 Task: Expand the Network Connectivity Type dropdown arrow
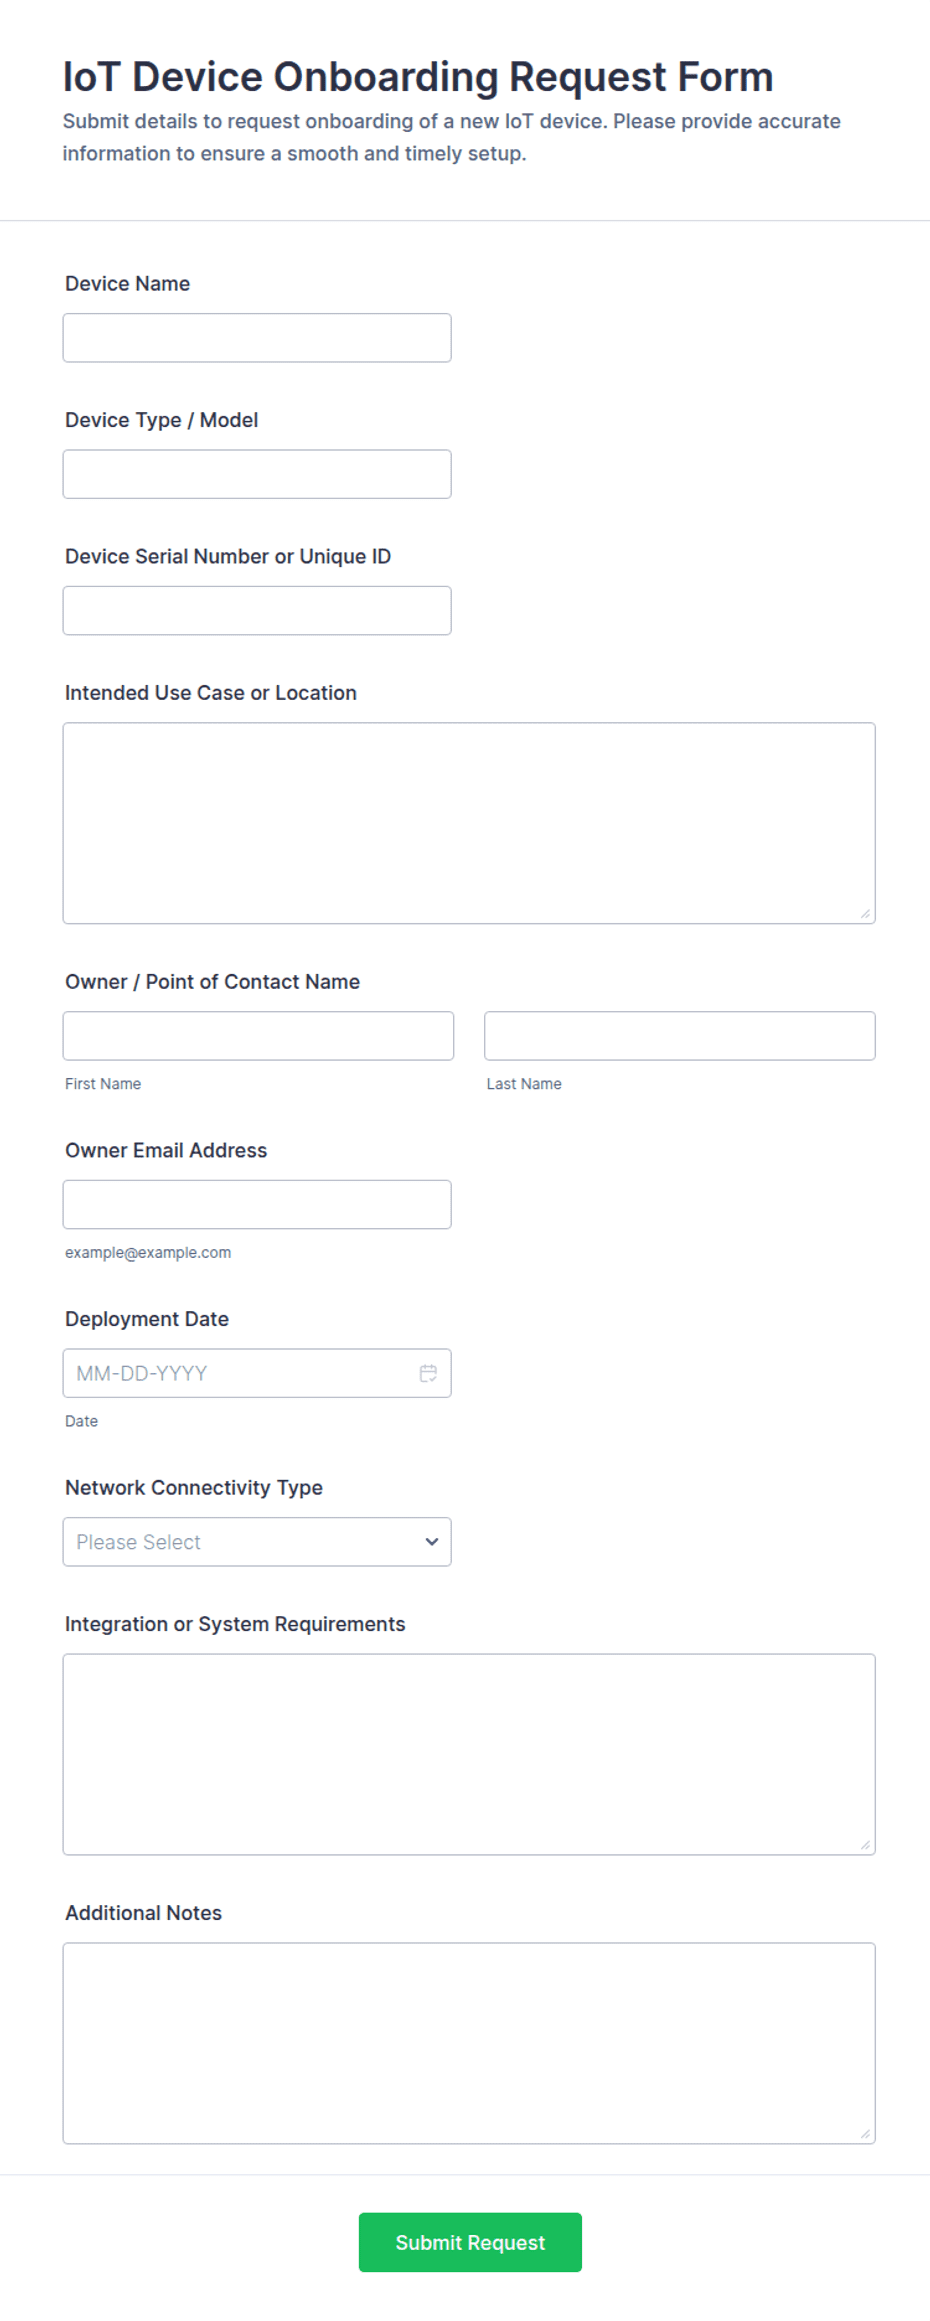click(432, 1541)
